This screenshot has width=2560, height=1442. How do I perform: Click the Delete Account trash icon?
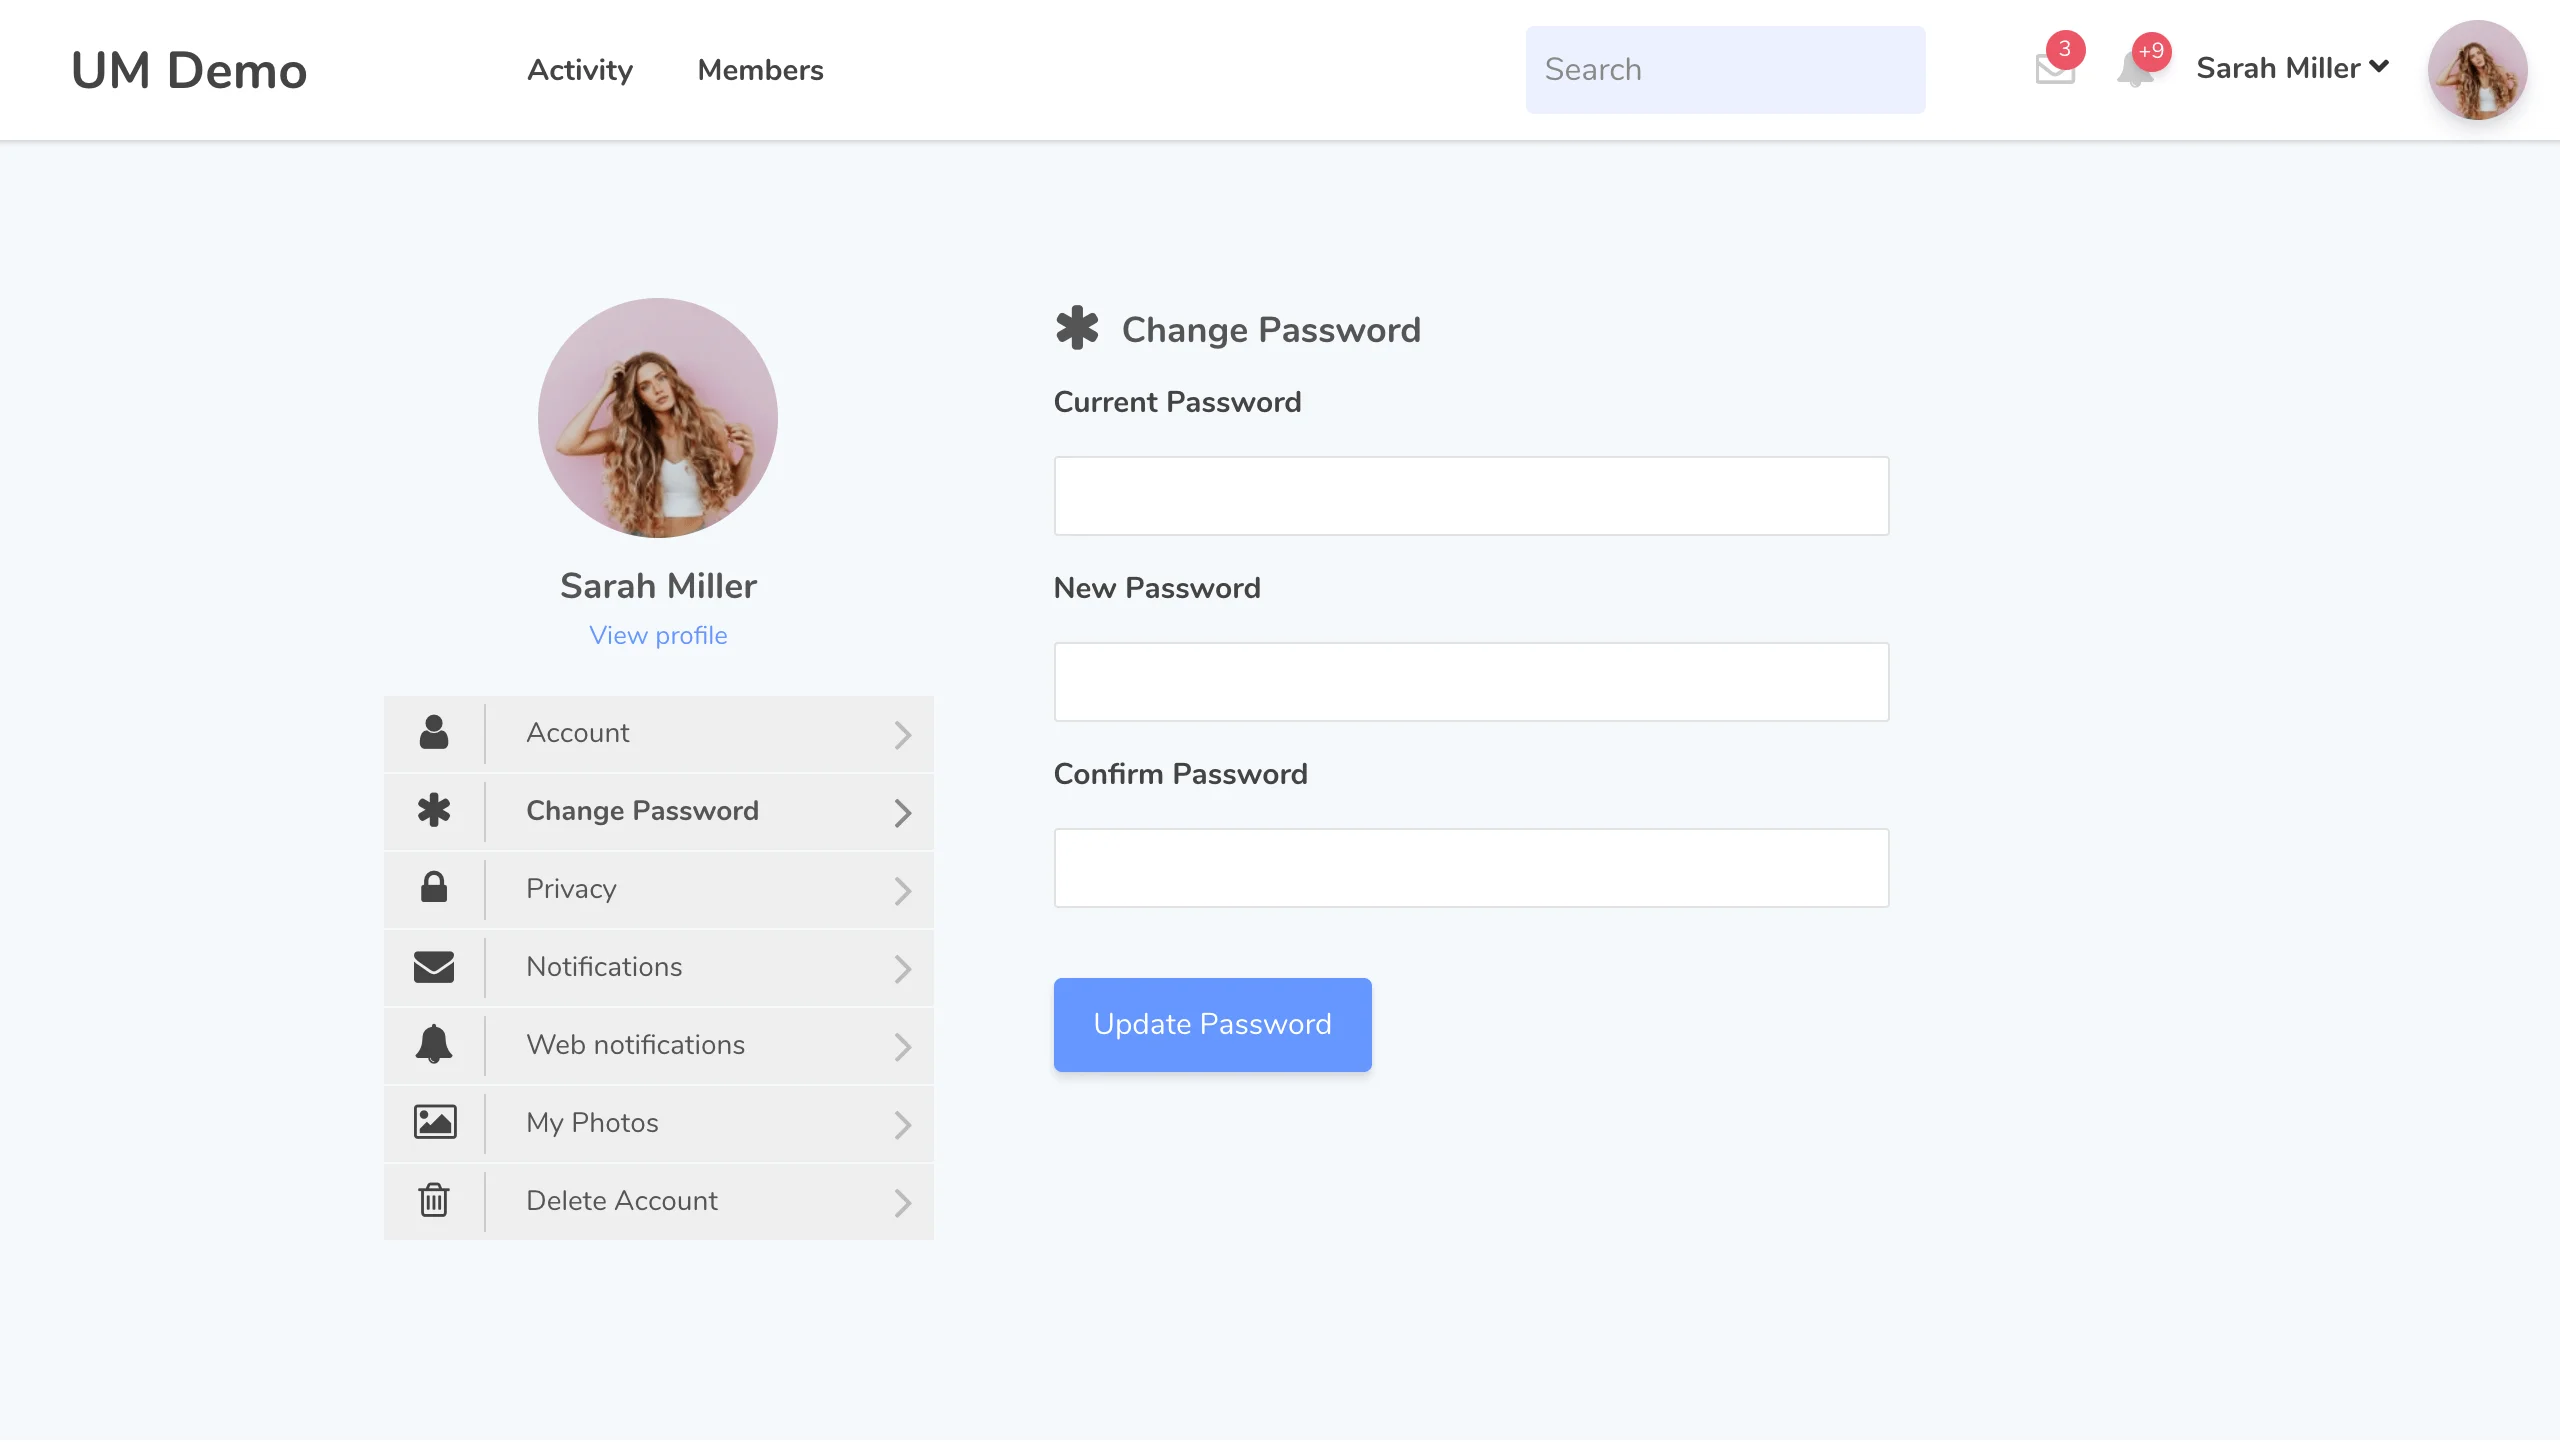tap(433, 1201)
